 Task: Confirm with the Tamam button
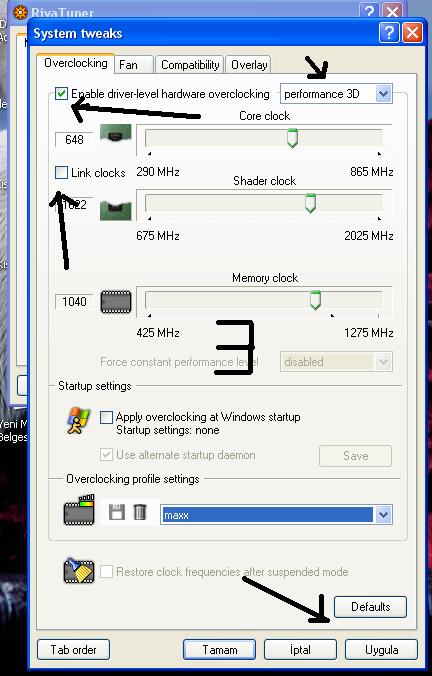[219, 649]
